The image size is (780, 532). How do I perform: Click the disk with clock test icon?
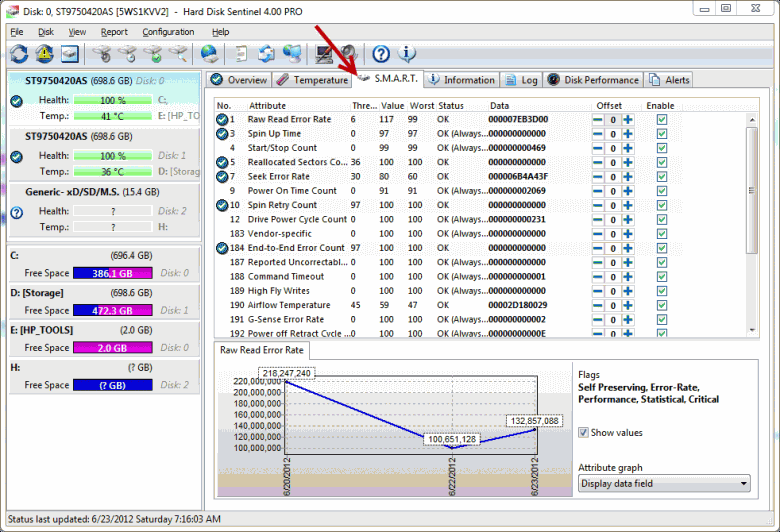128,53
